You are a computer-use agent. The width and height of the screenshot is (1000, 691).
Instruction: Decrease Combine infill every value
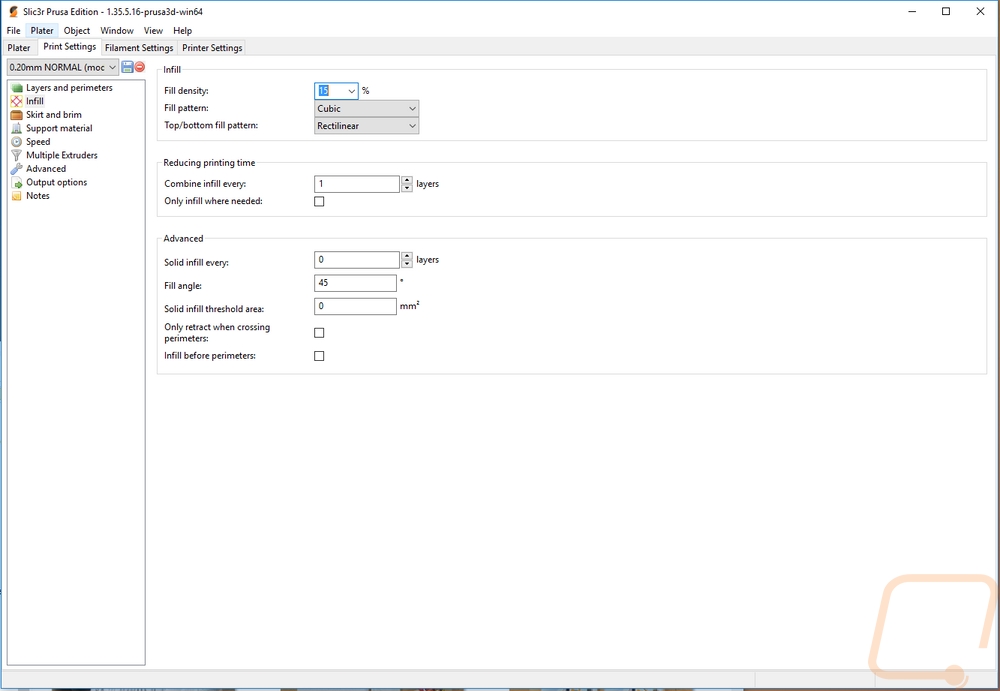(x=407, y=188)
